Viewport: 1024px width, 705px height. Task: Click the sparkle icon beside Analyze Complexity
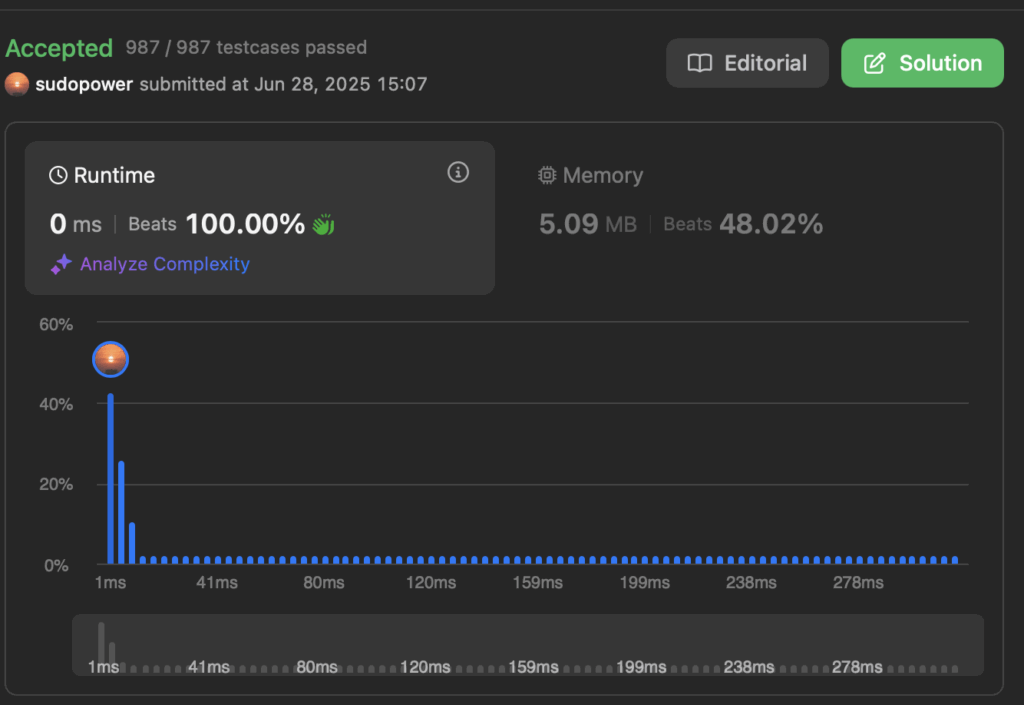pos(61,264)
